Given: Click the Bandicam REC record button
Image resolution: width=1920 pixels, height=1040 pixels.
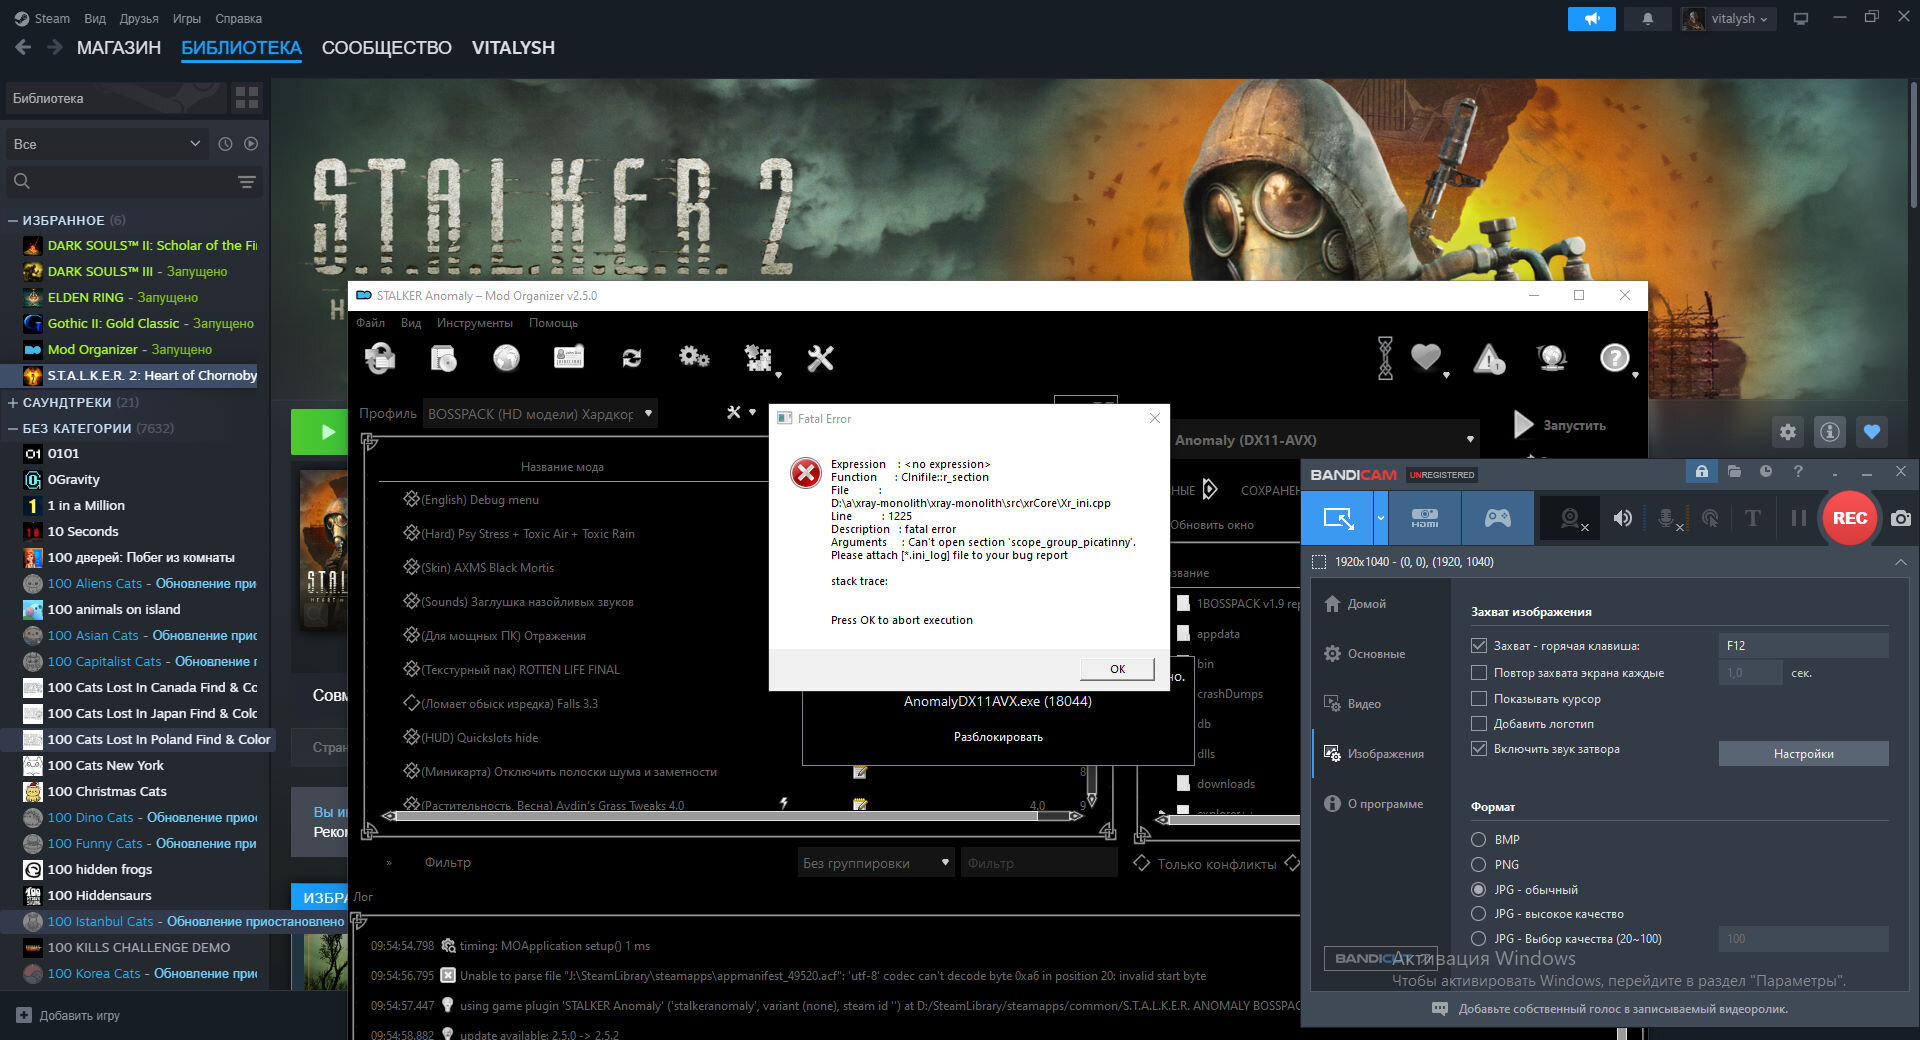Looking at the screenshot, I should coord(1849,518).
